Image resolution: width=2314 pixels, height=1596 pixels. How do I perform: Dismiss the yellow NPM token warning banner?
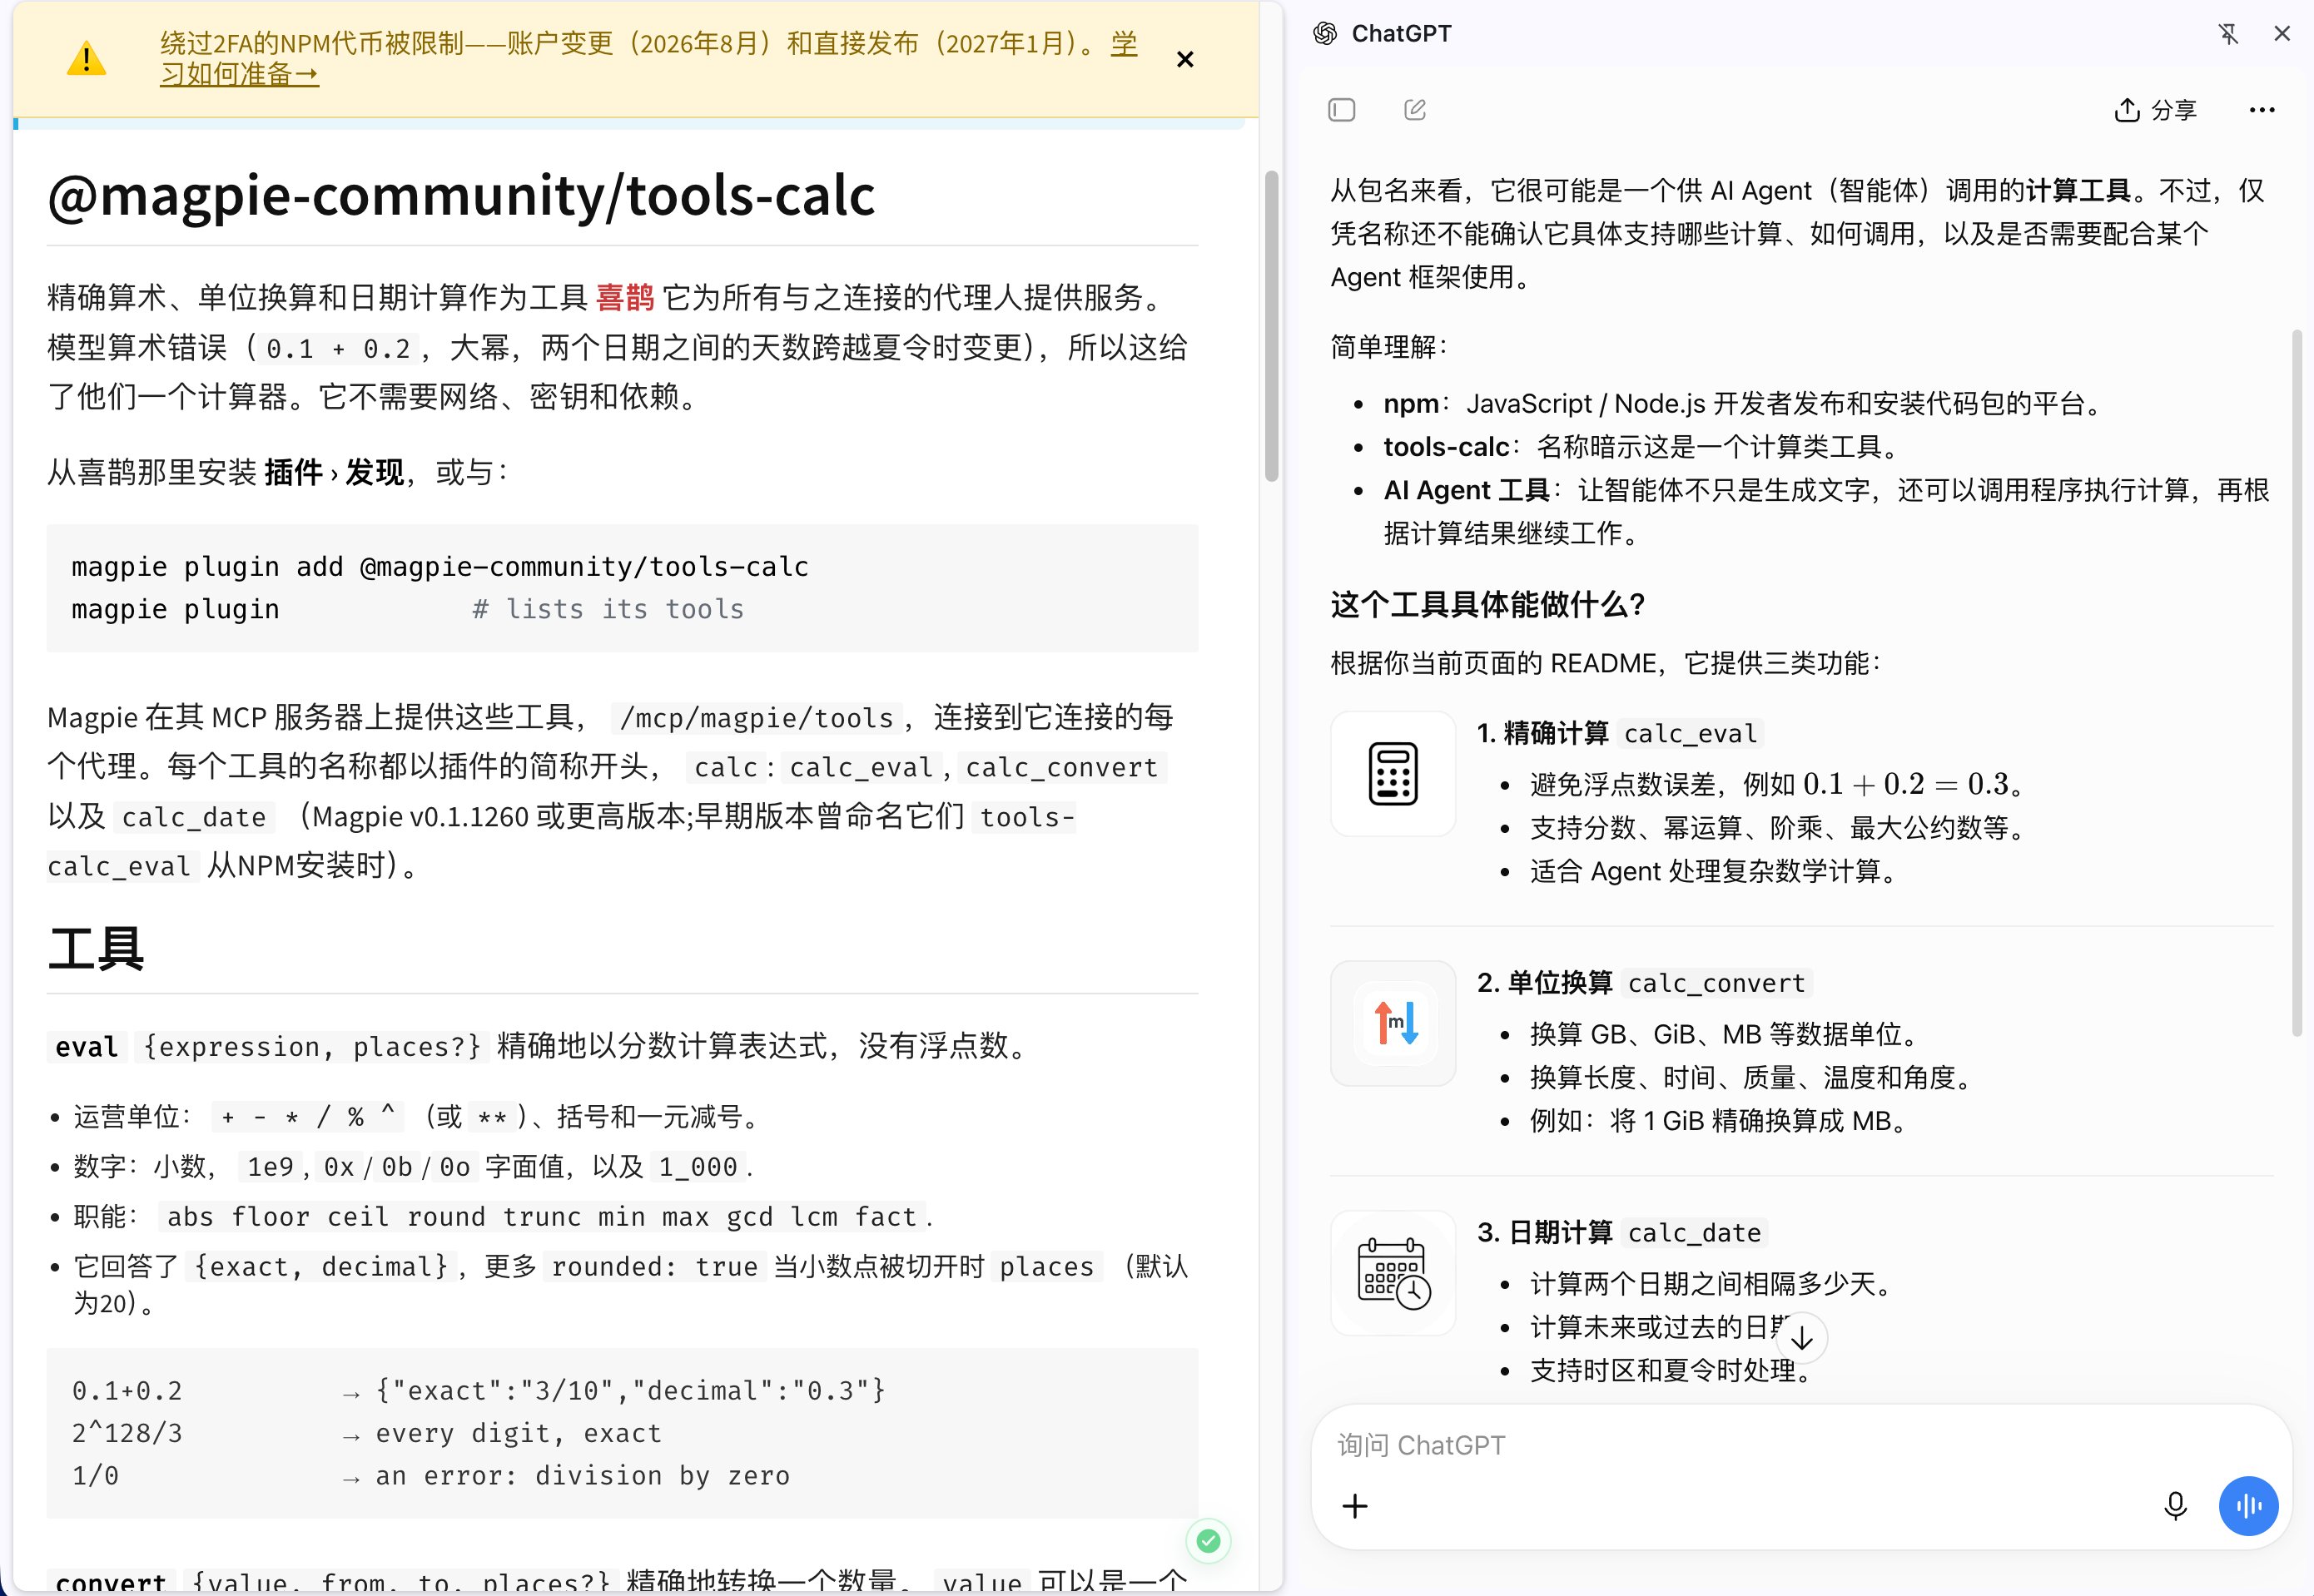(1184, 59)
